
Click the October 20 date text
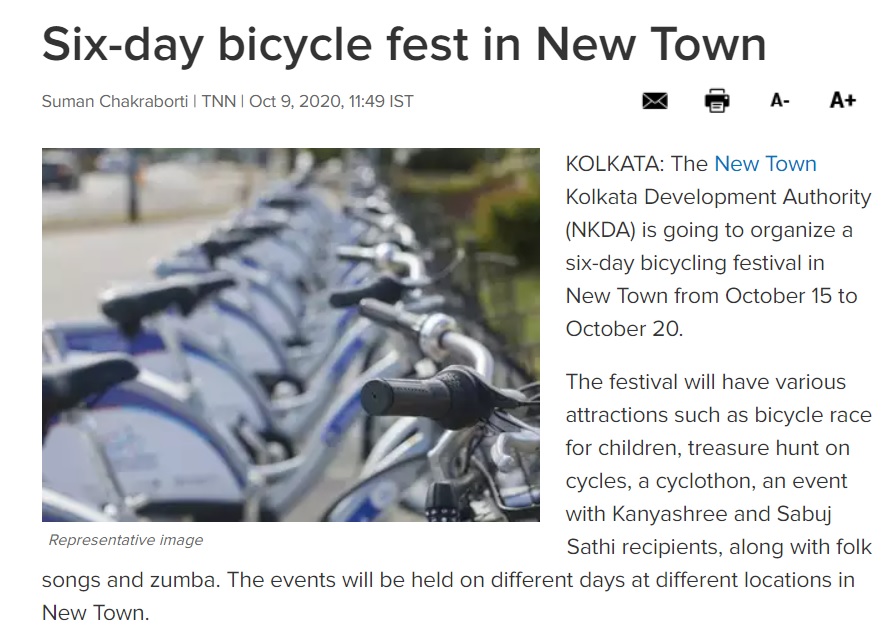[623, 329]
